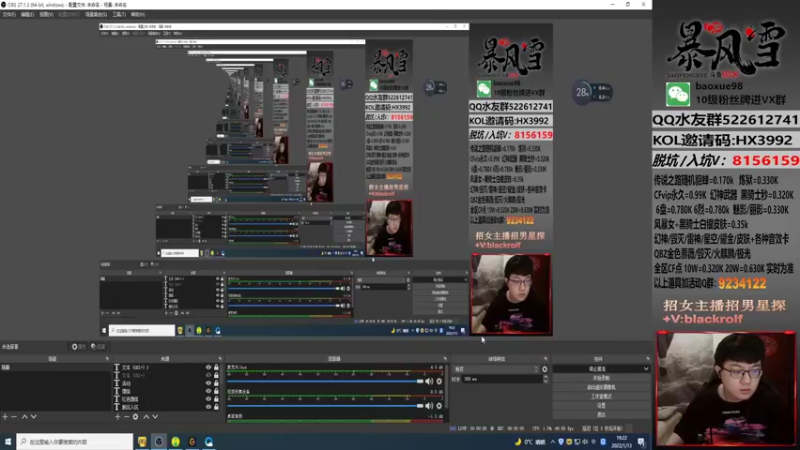Toggle lock on the fourth source row
Viewport: 800px width, 450px height.
(x=216, y=391)
